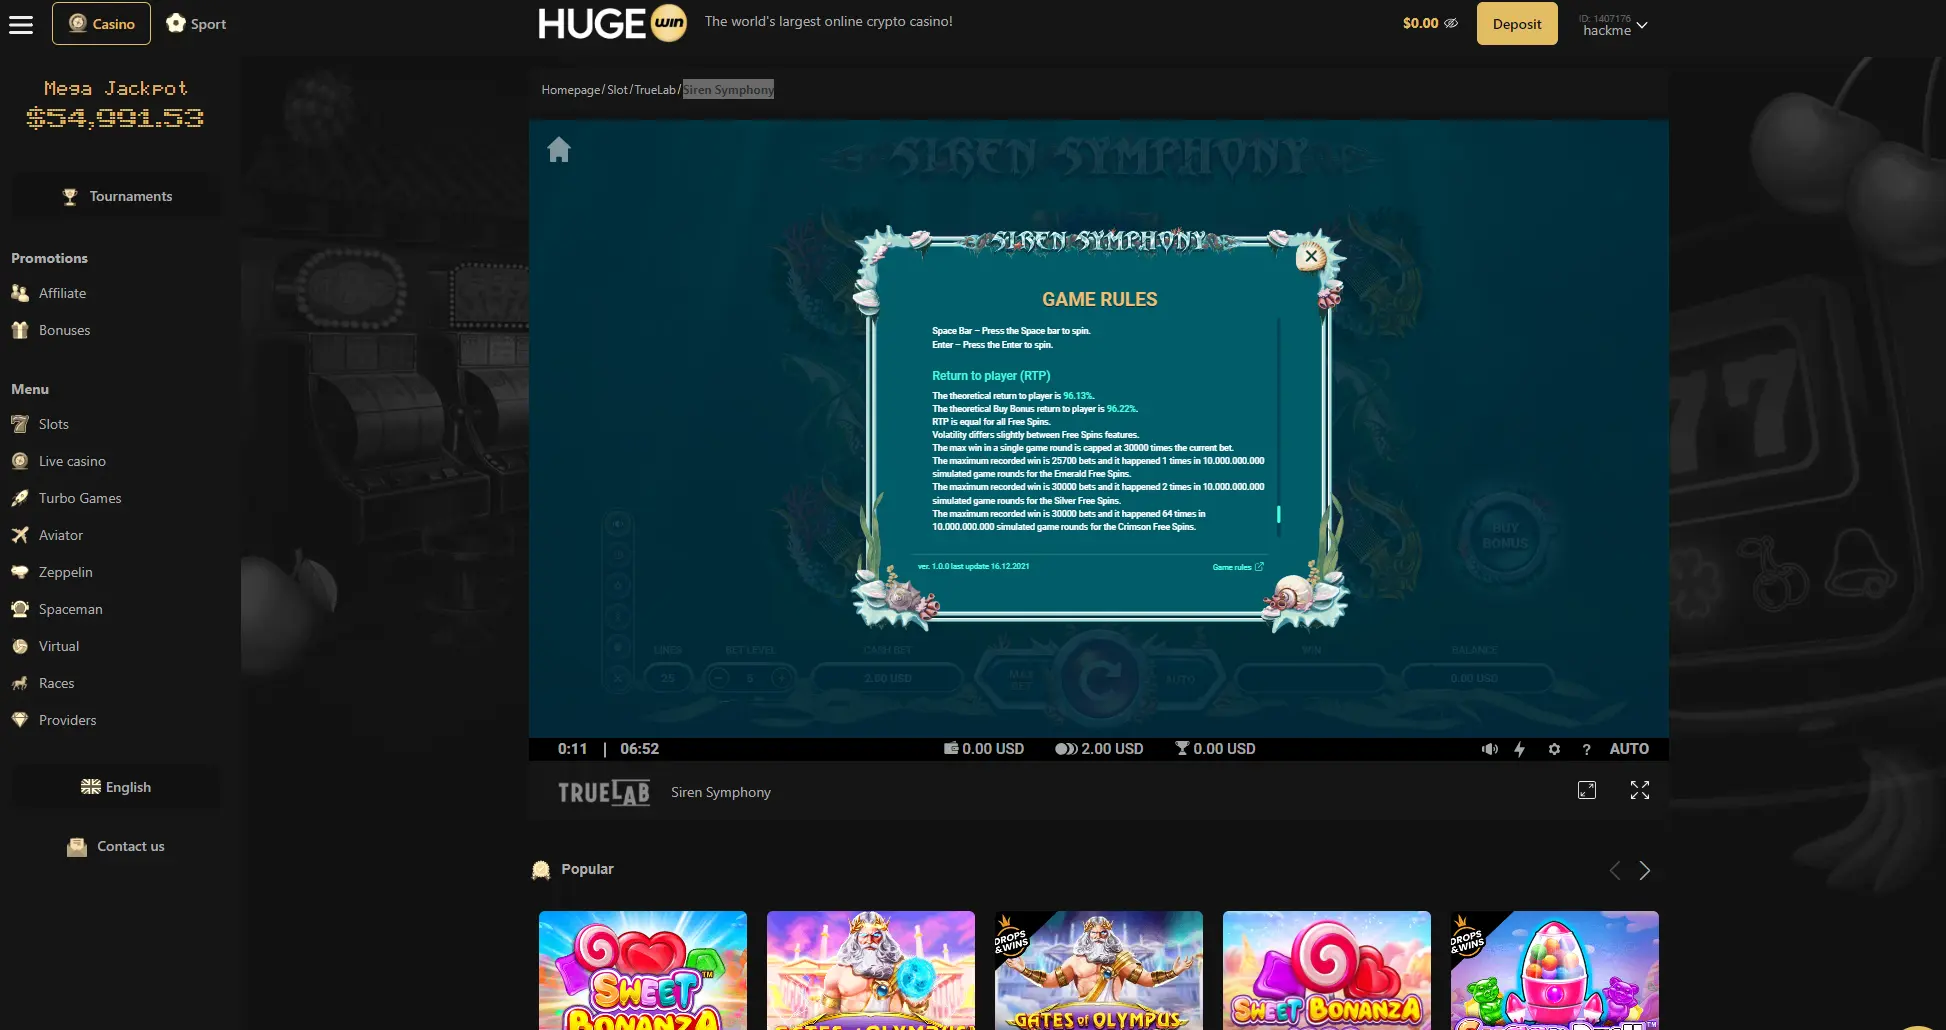Open the Zeus game thumbnail without Drops badge
This screenshot has width=1946, height=1030.
(871, 970)
